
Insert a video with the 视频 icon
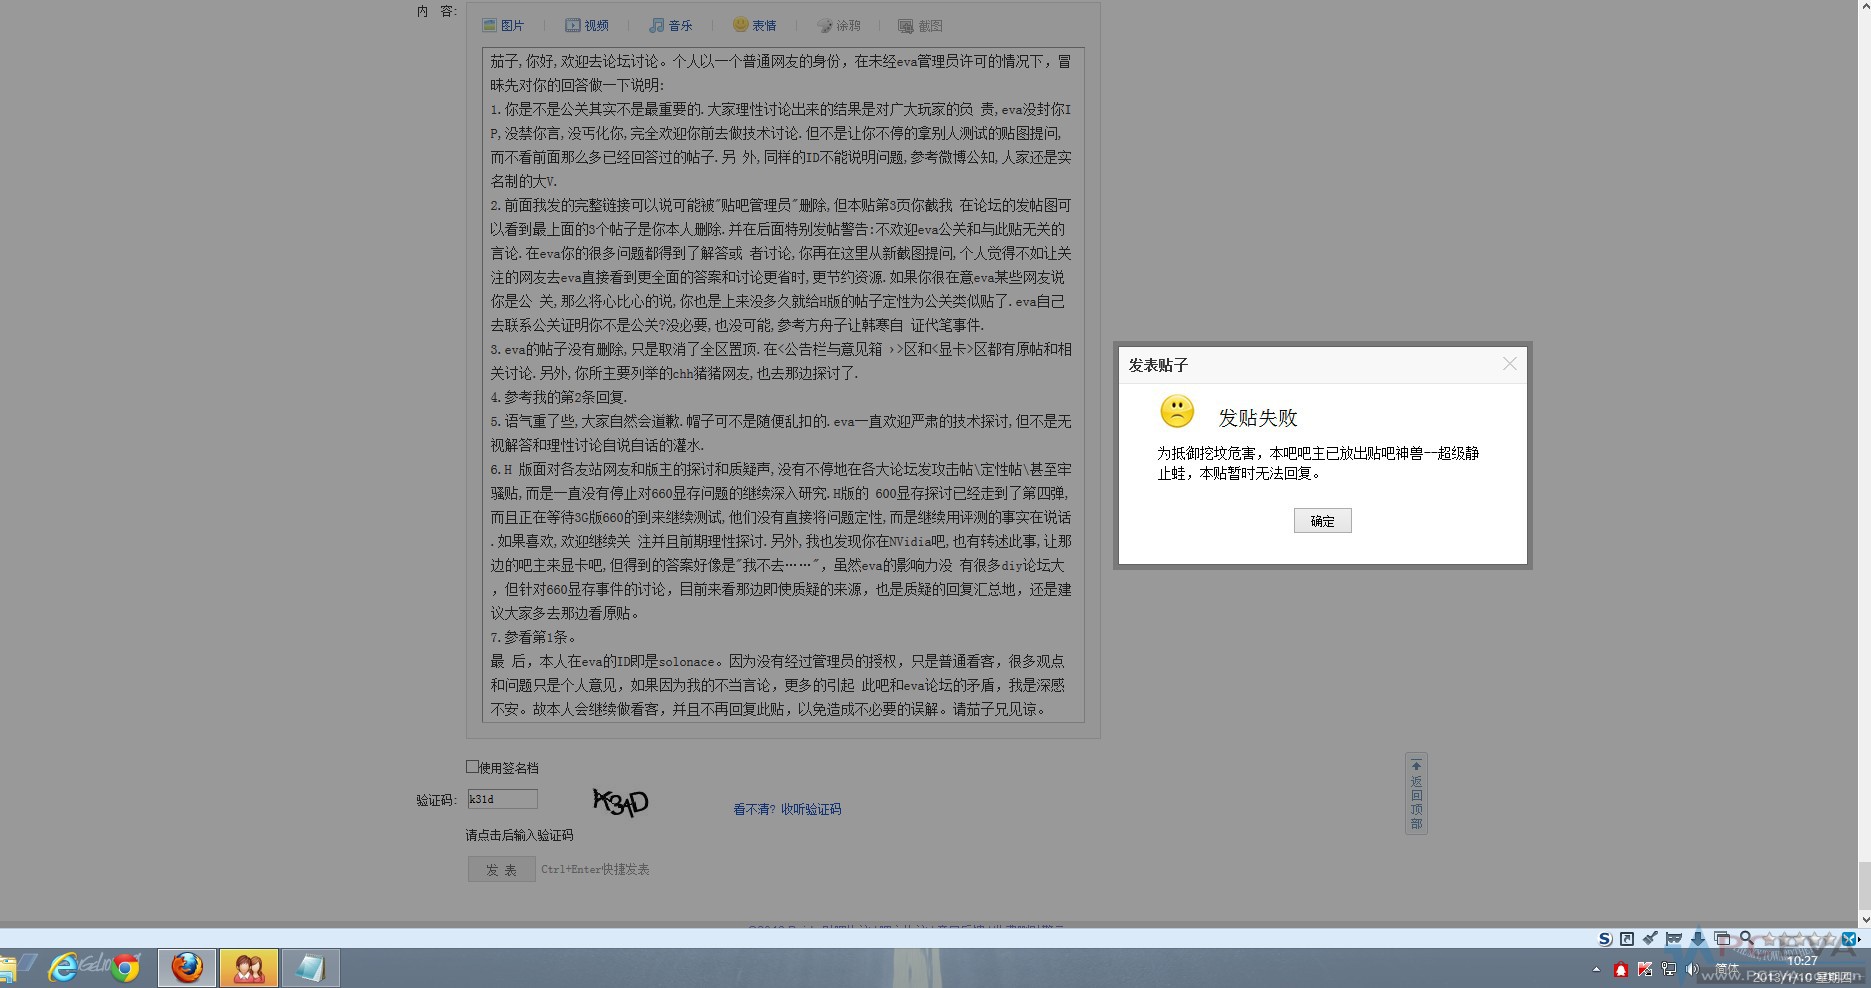coord(588,25)
